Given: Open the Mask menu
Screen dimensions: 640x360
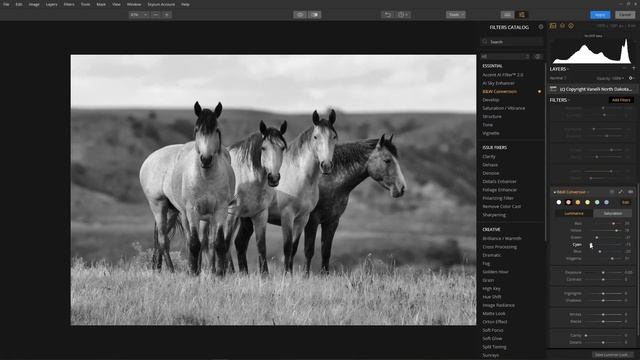Looking at the screenshot, I should pyautogui.click(x=101, y=4).
